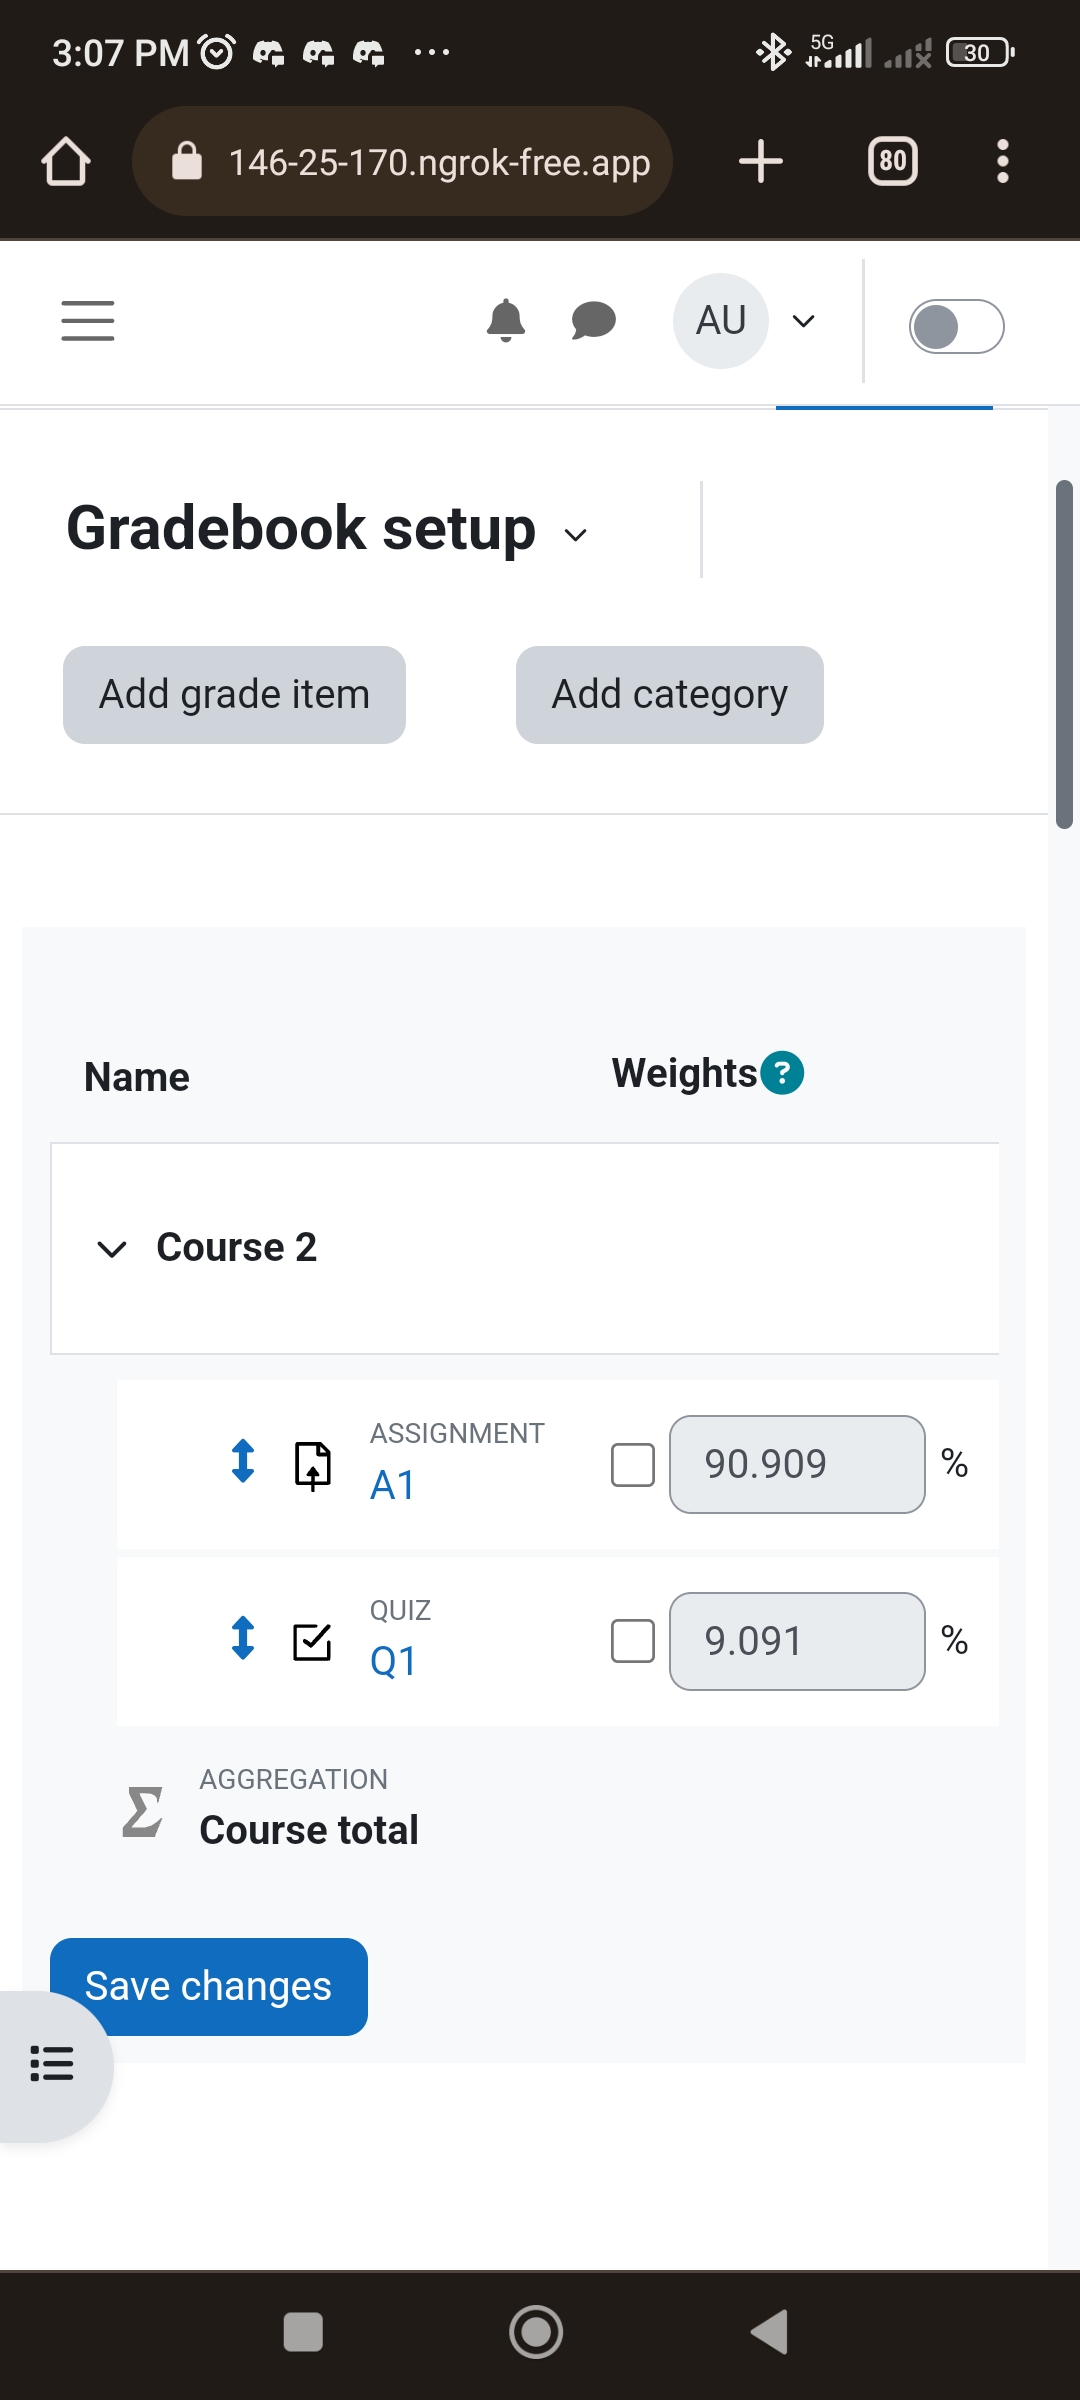The width and height of the screenshot is (1080, 2400).
Task: Select the move arrow for A1
Action: tap(243, 1461)
